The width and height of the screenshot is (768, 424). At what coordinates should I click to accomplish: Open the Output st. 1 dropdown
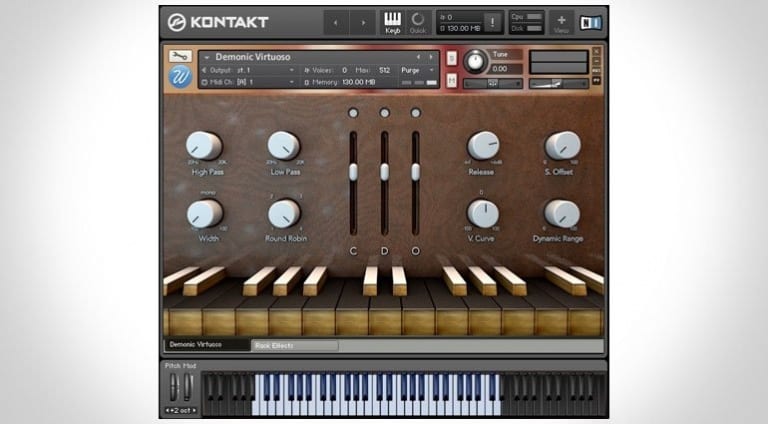[248, 71]
